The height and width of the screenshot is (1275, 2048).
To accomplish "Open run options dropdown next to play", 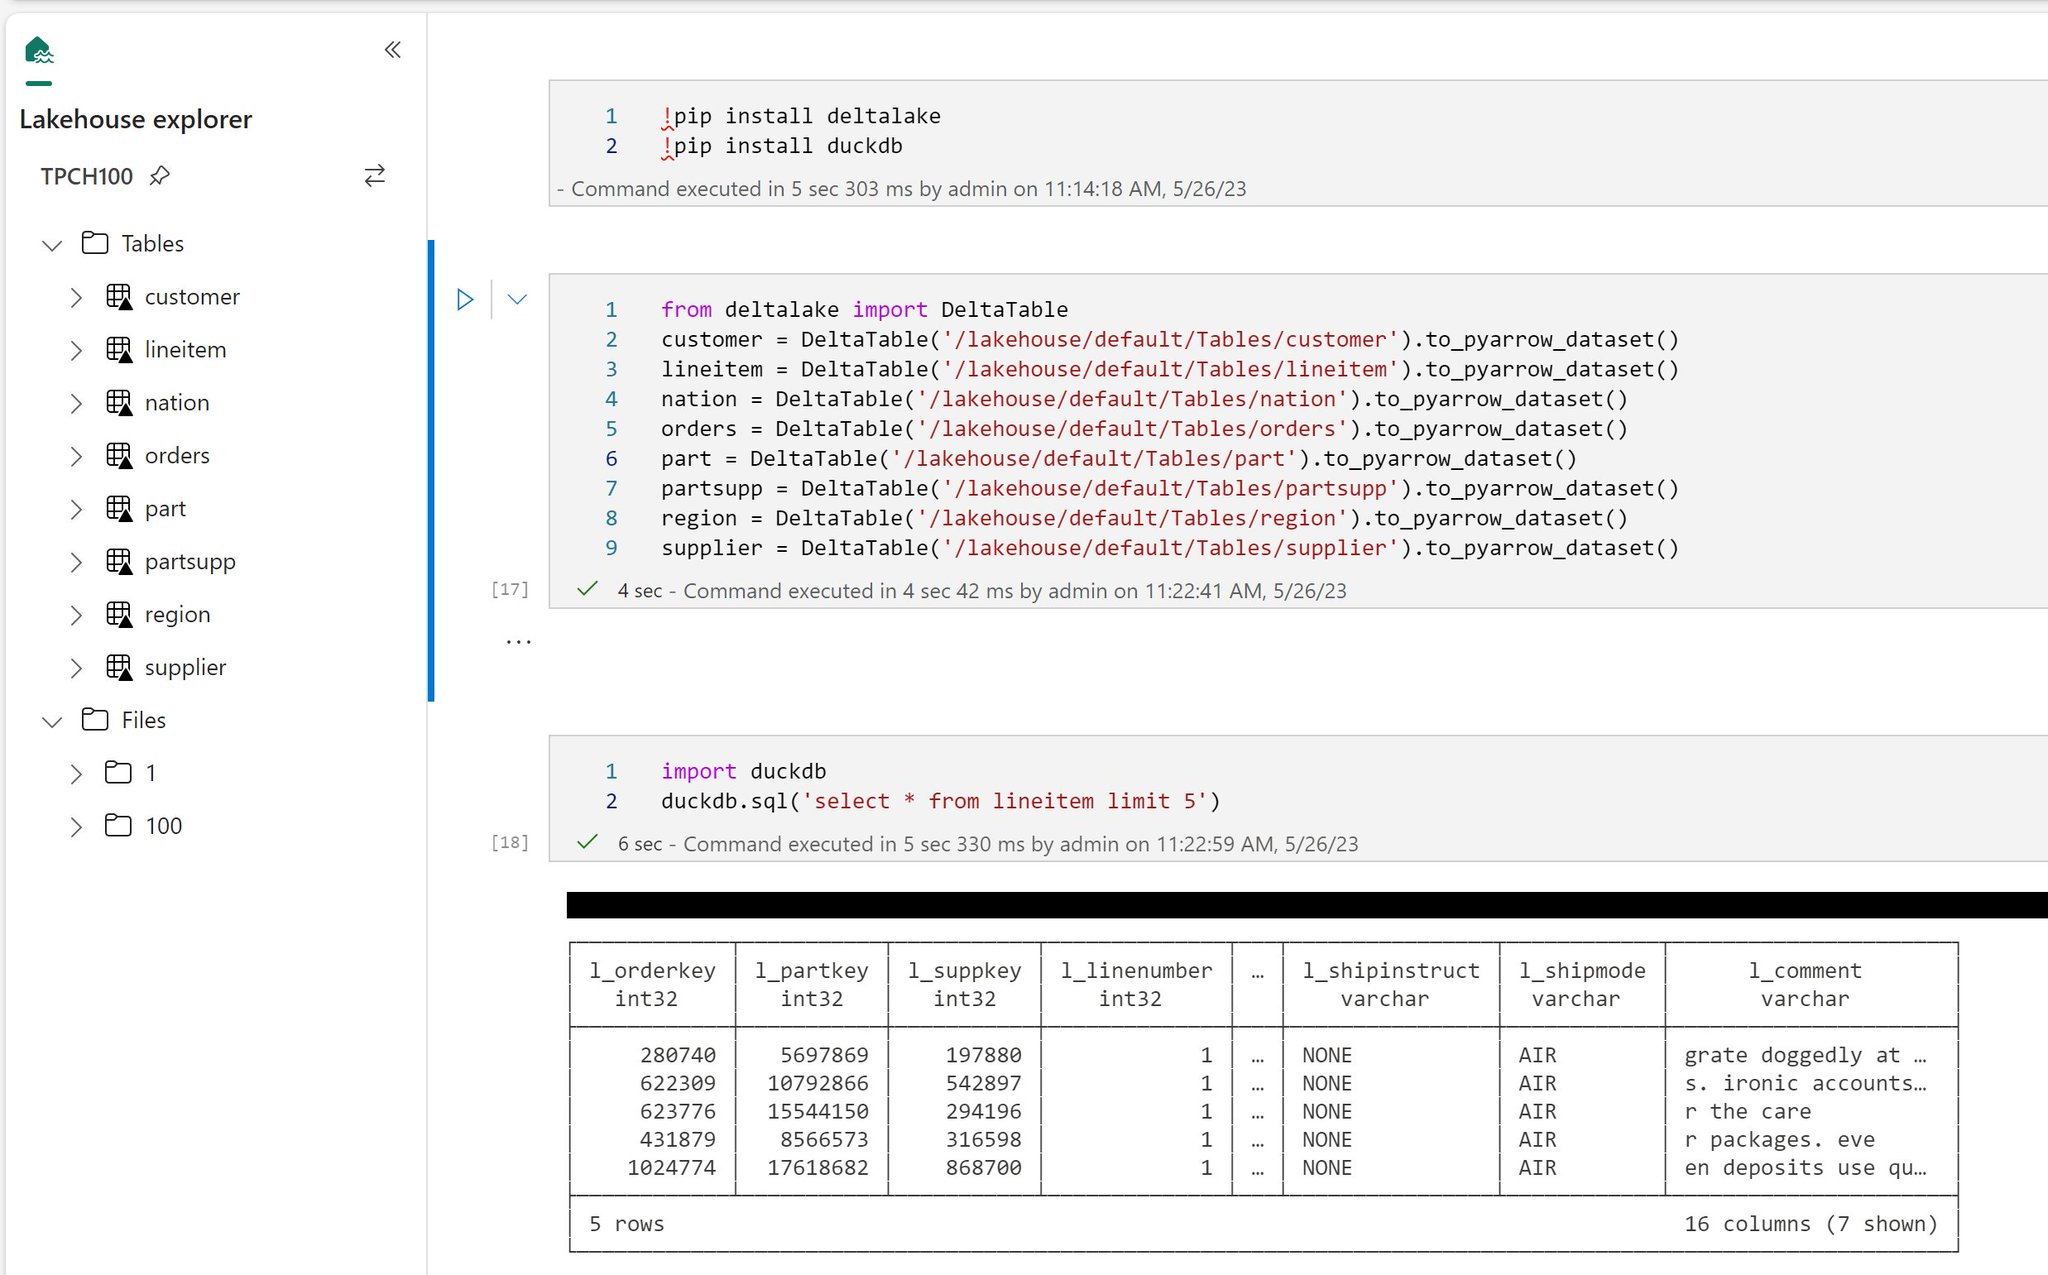I will point(517,299).
